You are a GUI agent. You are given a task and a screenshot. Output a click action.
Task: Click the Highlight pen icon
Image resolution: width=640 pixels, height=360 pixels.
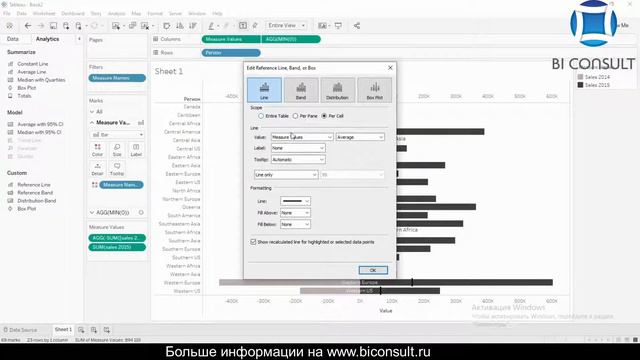[211, 26]
